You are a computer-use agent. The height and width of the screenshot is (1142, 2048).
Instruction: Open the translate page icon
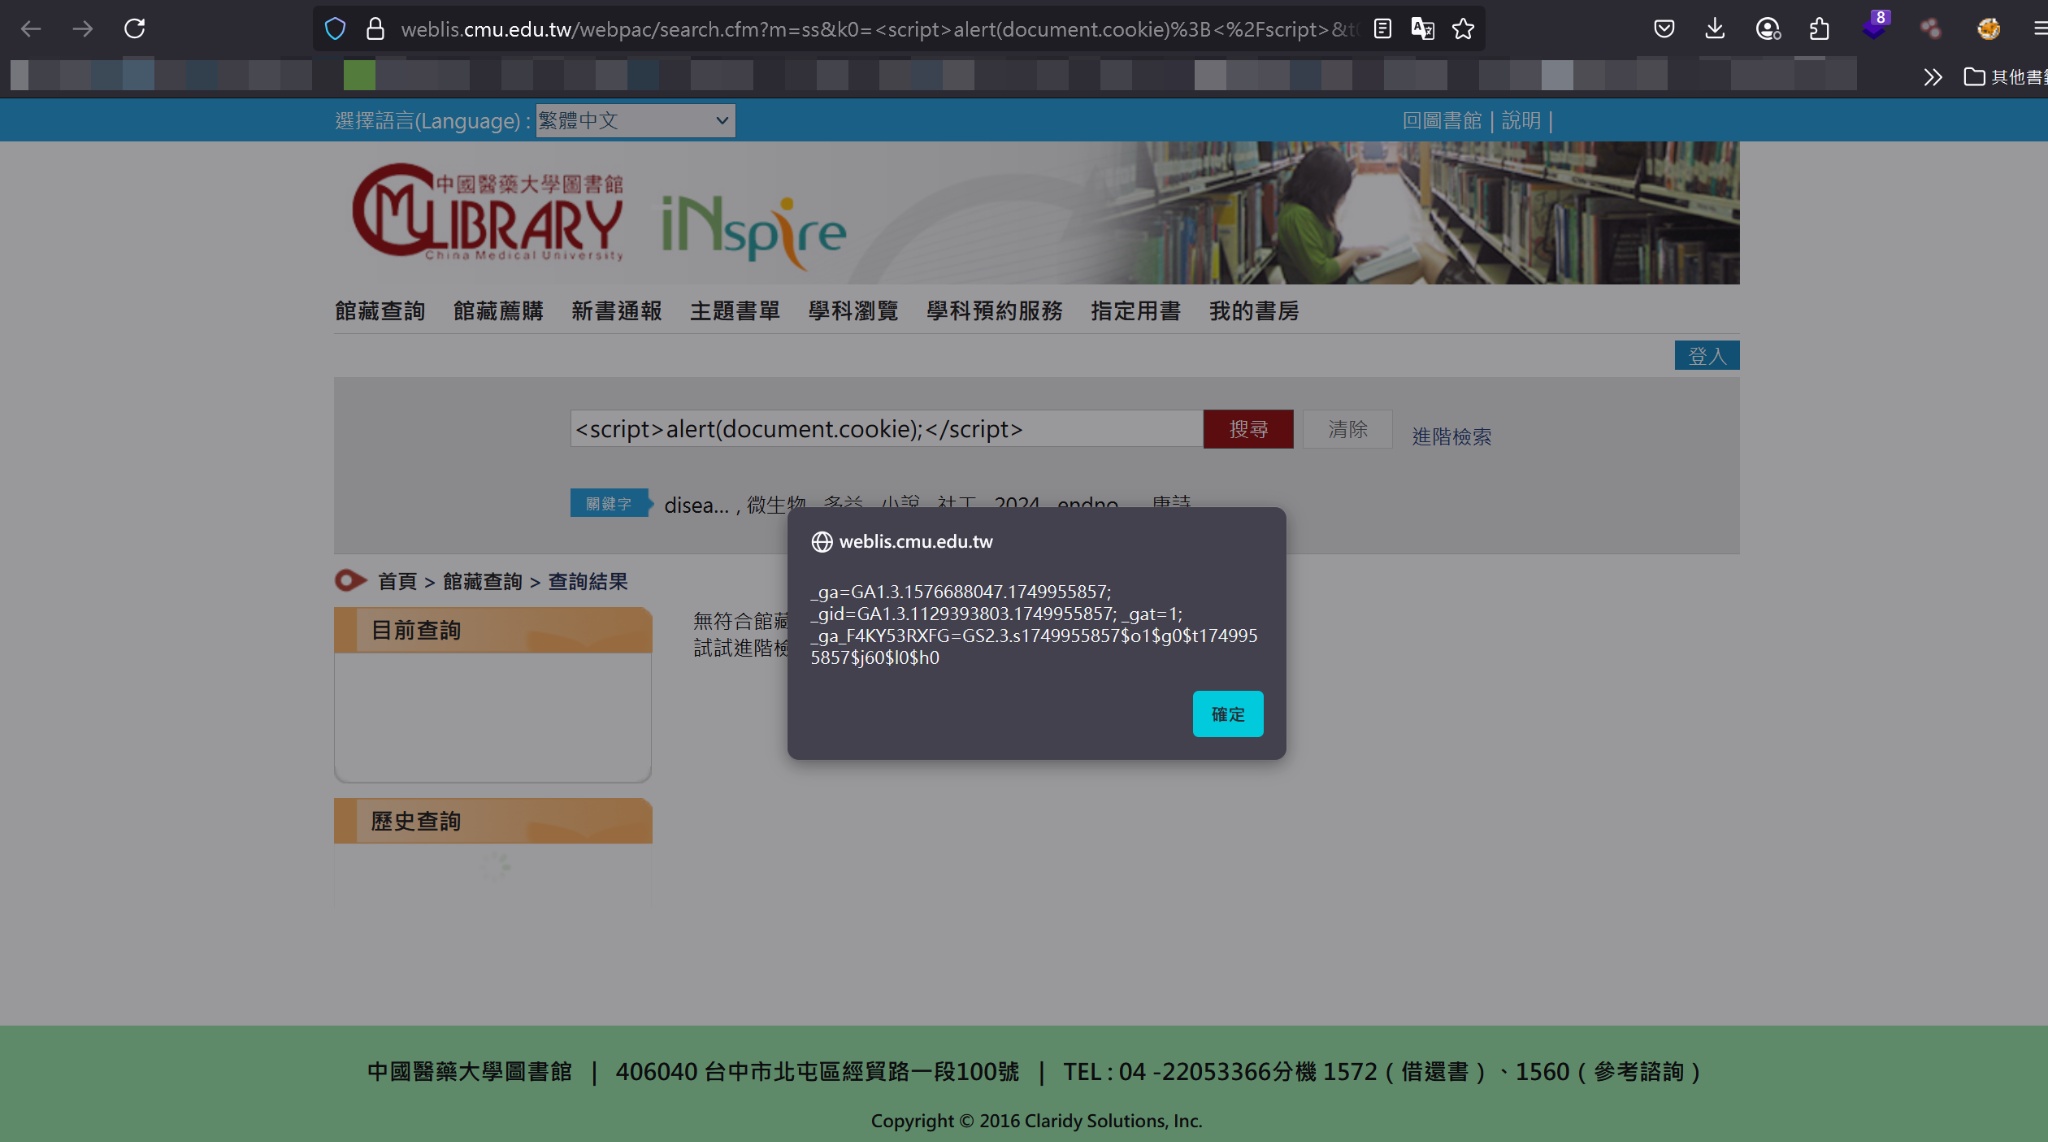pos(1422,29)
